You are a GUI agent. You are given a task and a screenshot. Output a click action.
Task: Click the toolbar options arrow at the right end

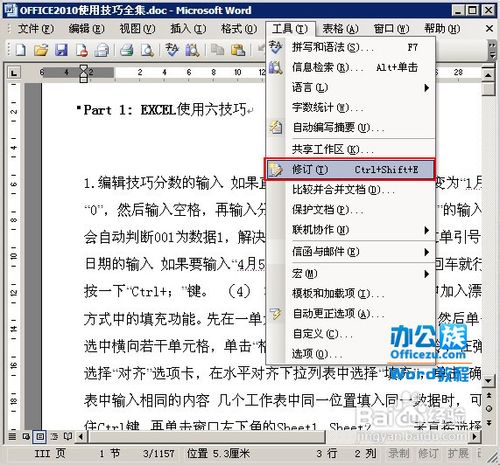pyautogui.click(x=492, y=51)
